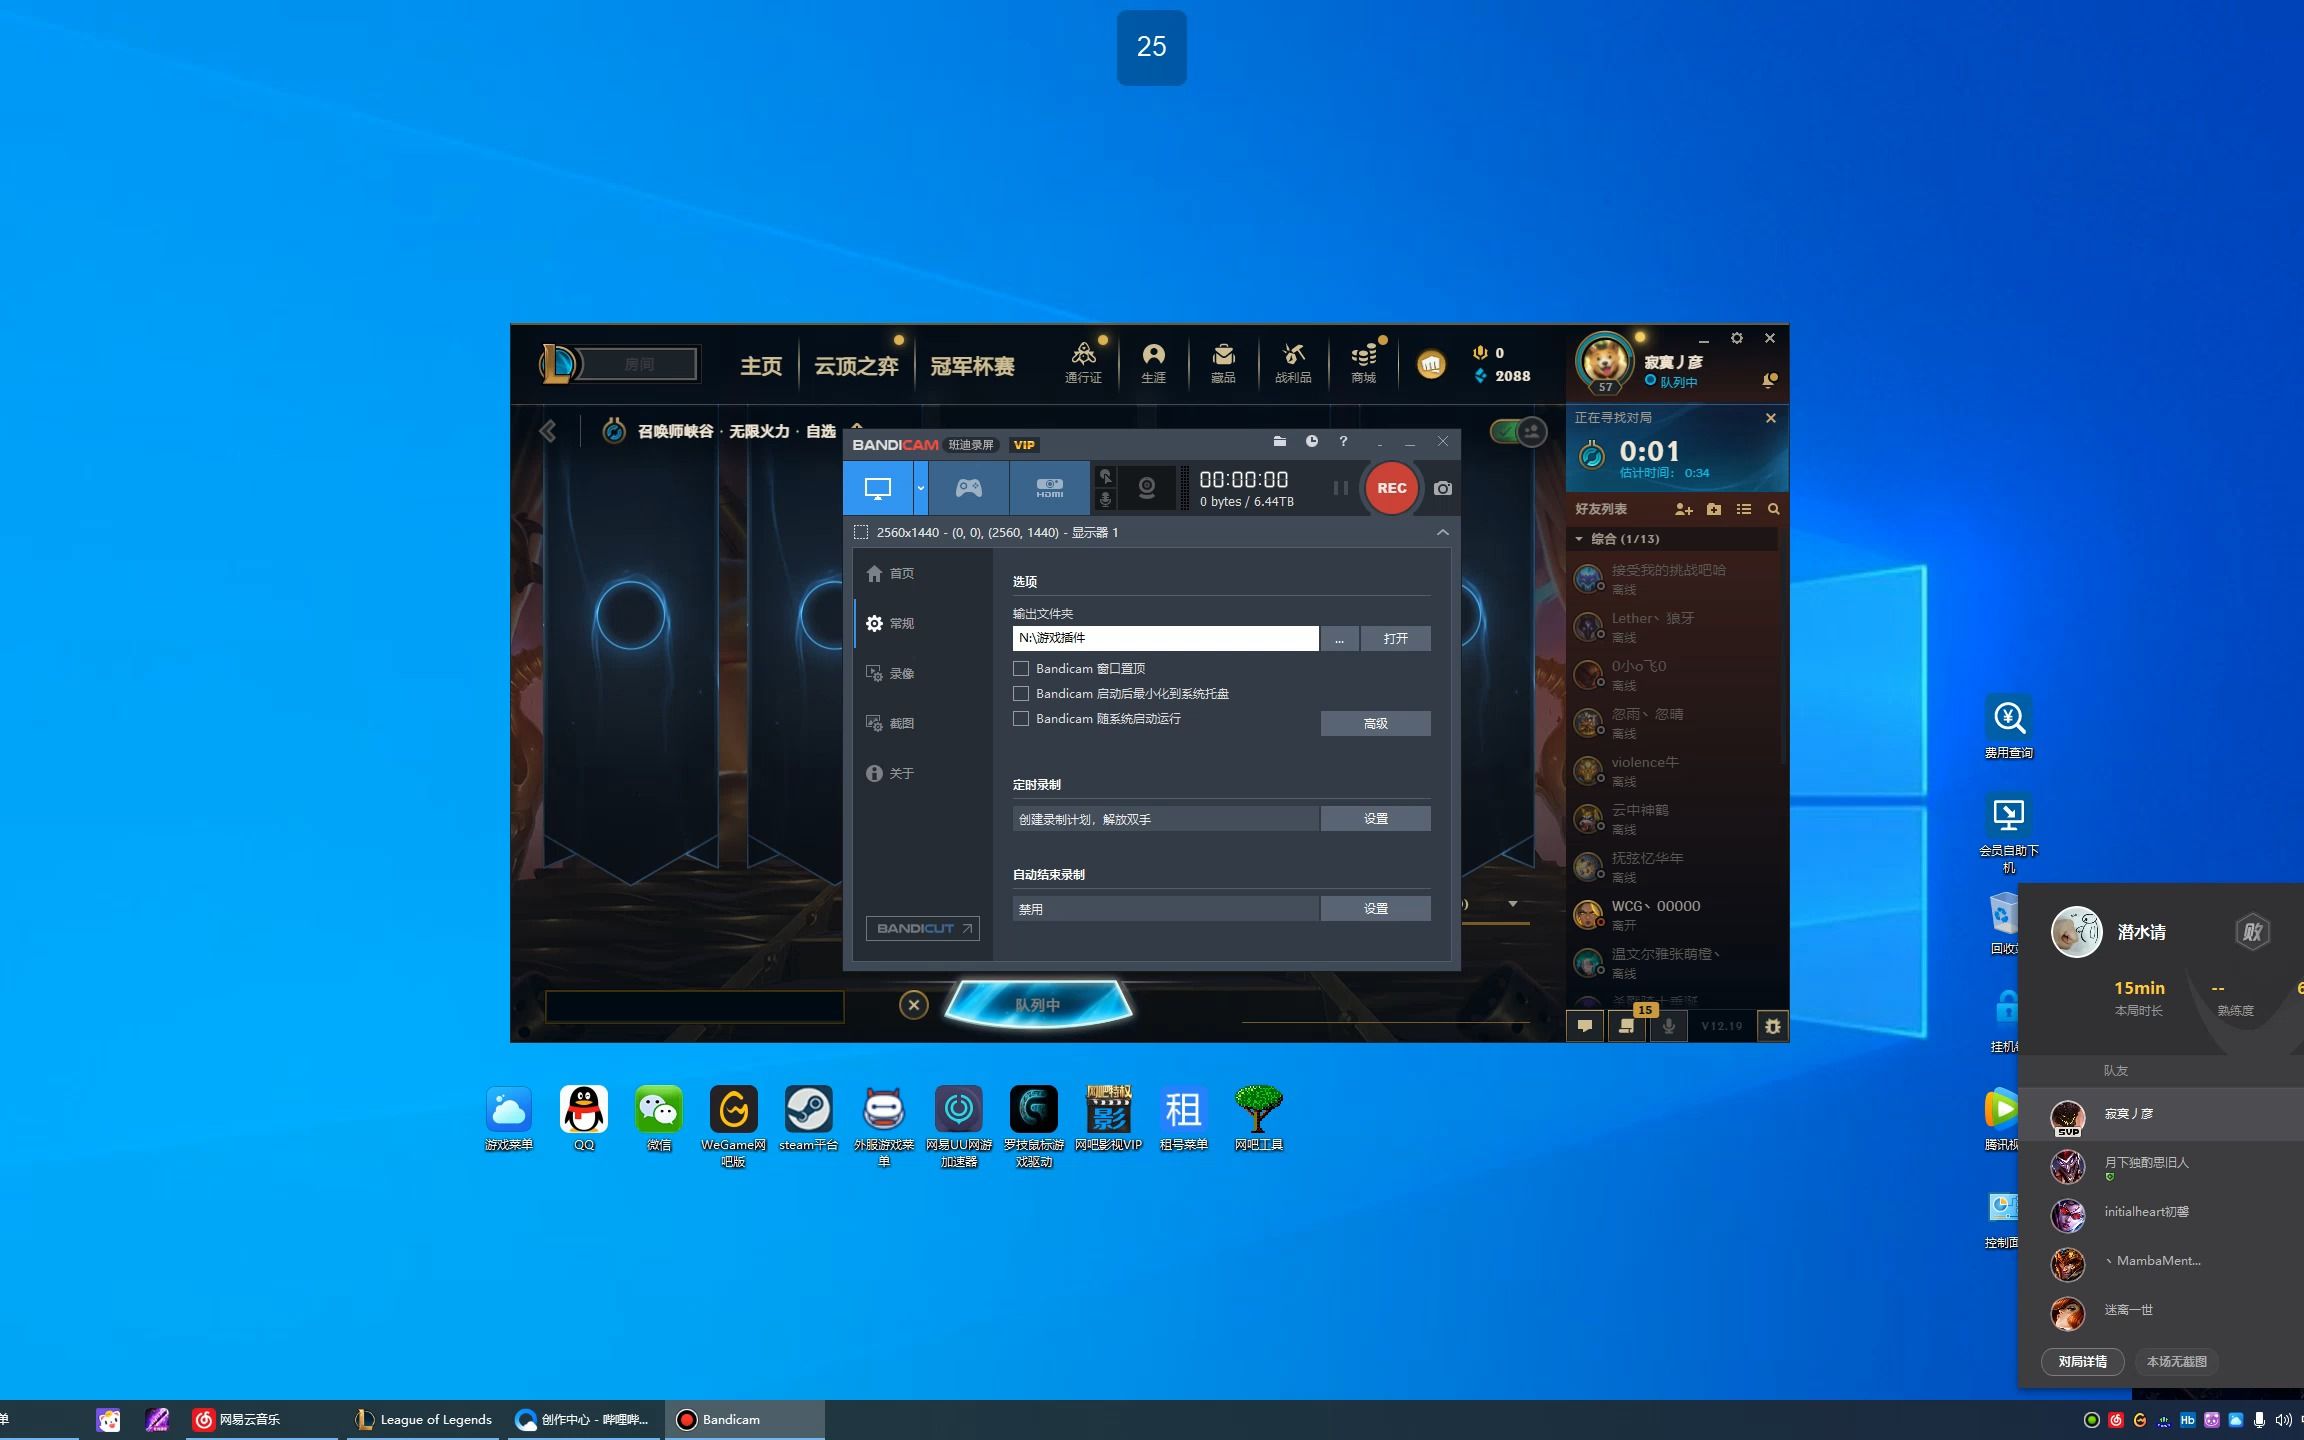Image resolution: width=2304 pixels, height=1440 pixels.
Task: Toggle Bandicam webcam overlay icon
Action: pyautogui.click(x=1147, y=488)
